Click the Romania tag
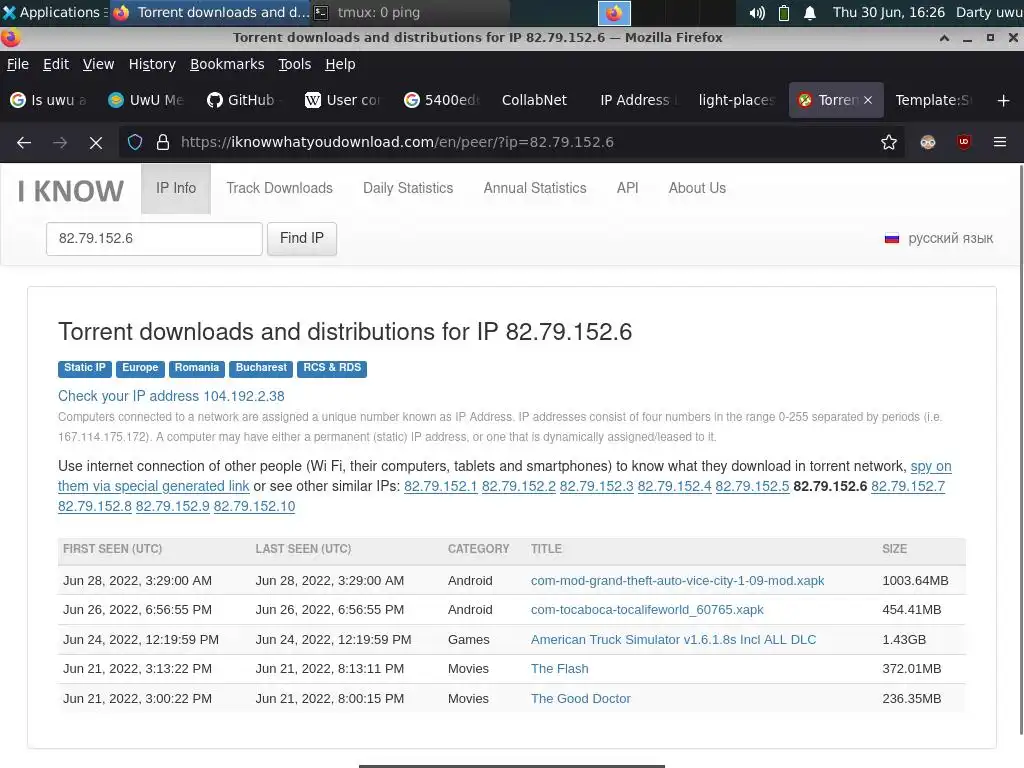This screenshot has width=1024, height=768. tap(197, 368)
